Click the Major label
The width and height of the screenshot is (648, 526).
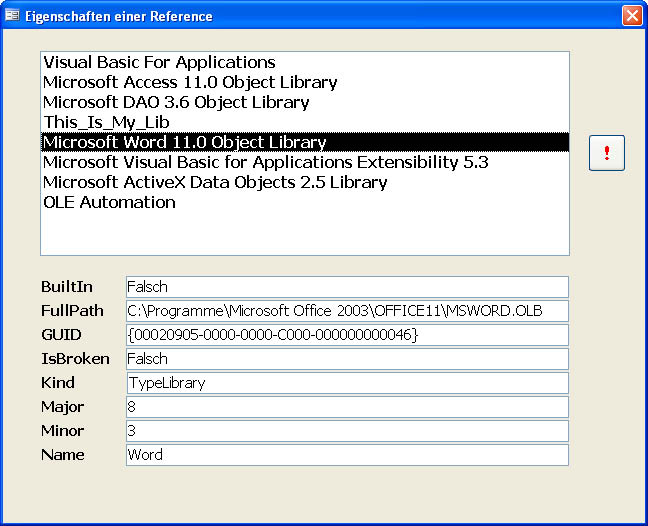pos(62,407)
